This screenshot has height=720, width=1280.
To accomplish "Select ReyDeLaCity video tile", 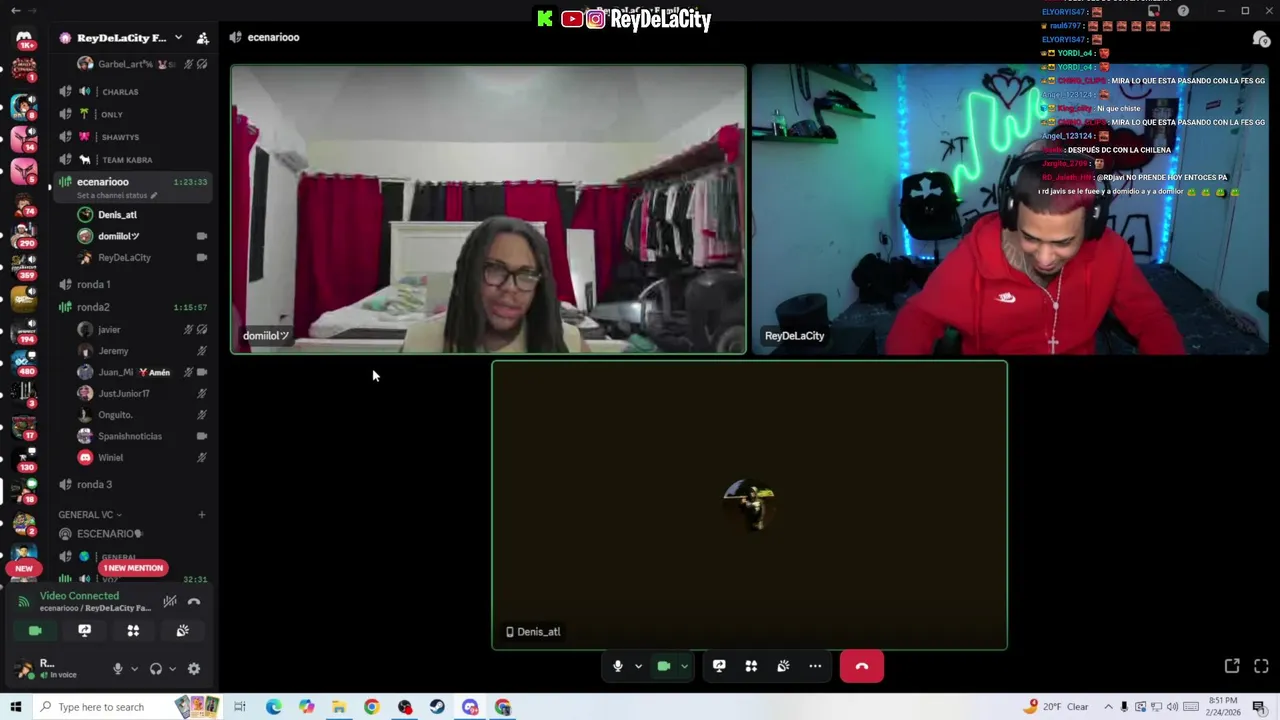I will click(1010, 209).
